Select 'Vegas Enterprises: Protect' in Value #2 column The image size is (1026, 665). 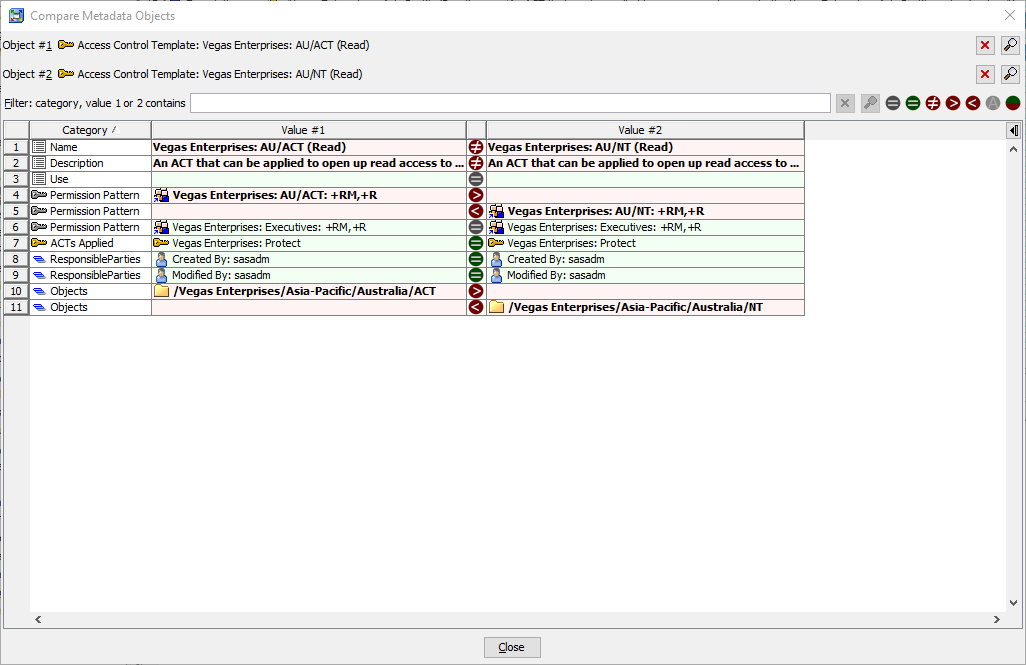coord(645,243)
